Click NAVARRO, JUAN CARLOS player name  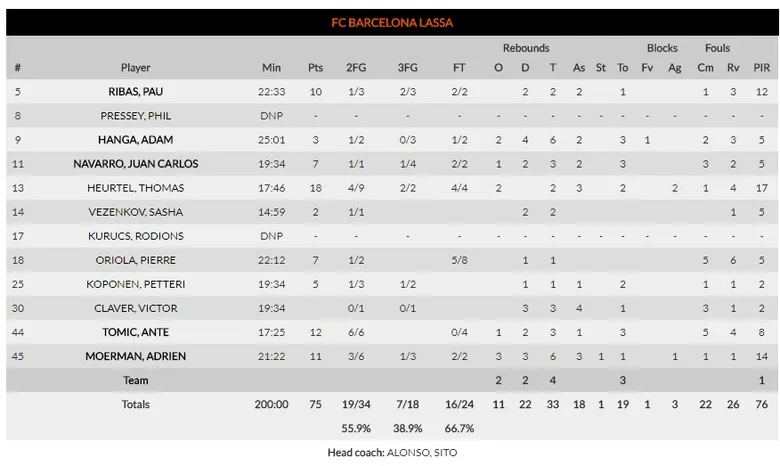coord(136,164)
